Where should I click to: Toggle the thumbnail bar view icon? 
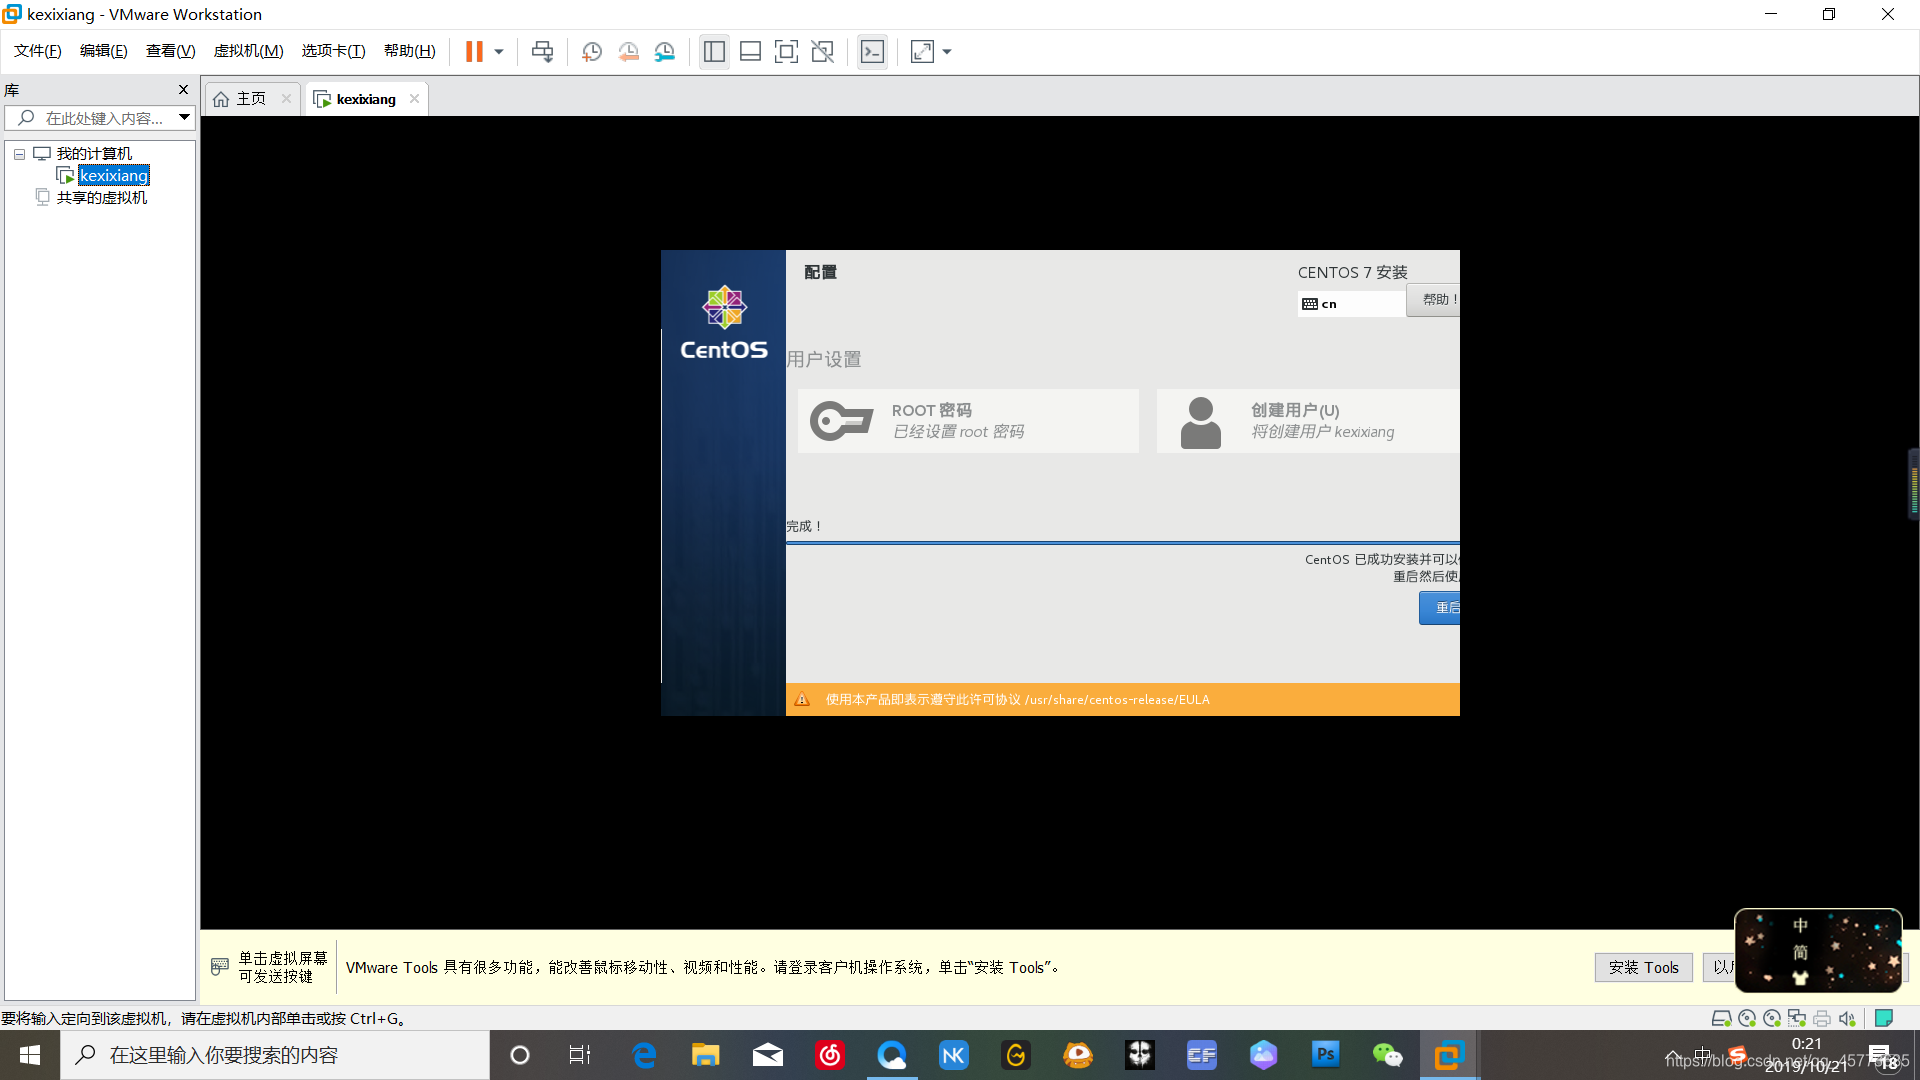(x=750, y=51)
